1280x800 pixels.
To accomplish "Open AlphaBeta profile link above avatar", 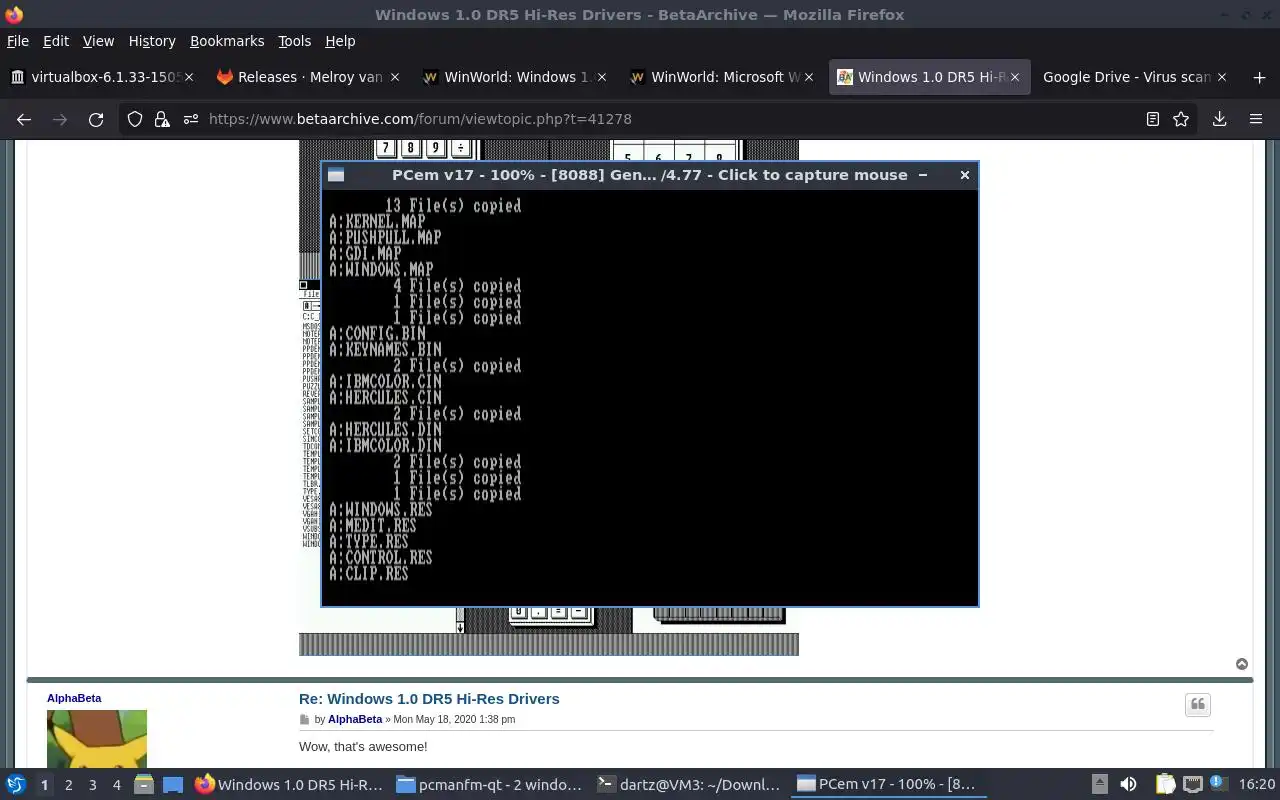I will click(74, 698).
